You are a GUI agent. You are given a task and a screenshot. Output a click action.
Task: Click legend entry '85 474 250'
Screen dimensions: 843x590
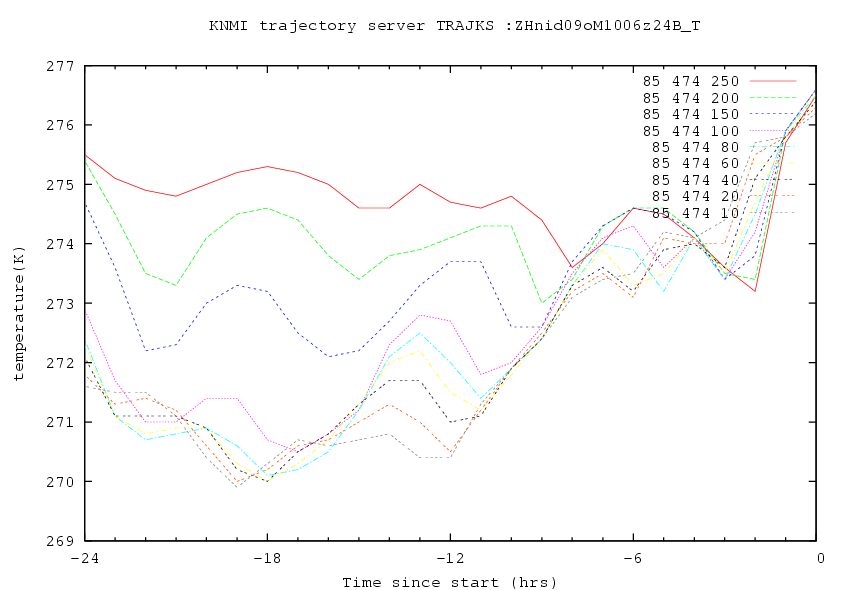click(691, 81)
